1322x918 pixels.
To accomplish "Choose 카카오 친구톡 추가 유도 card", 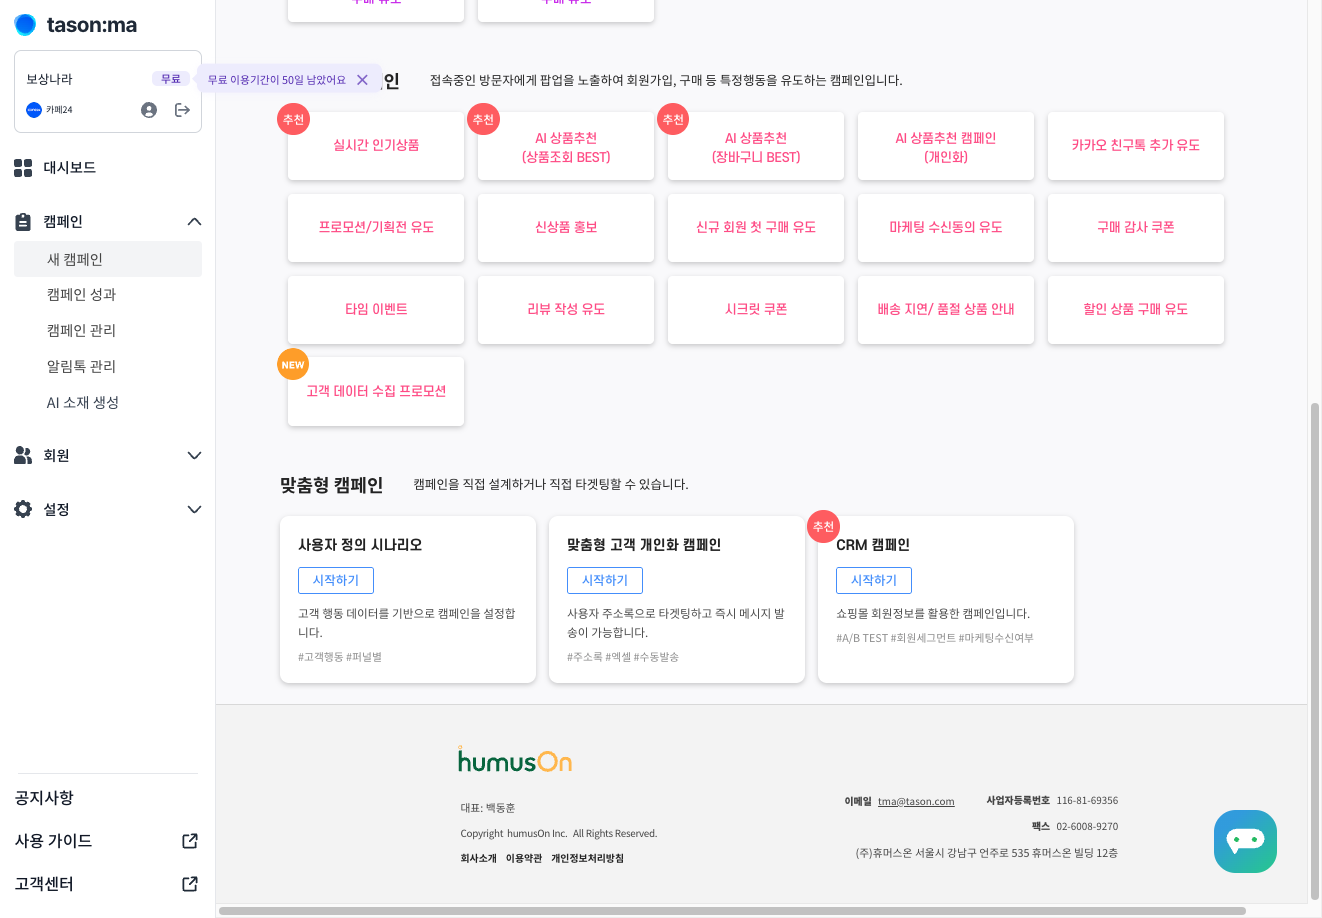I will coord(1136,146).
